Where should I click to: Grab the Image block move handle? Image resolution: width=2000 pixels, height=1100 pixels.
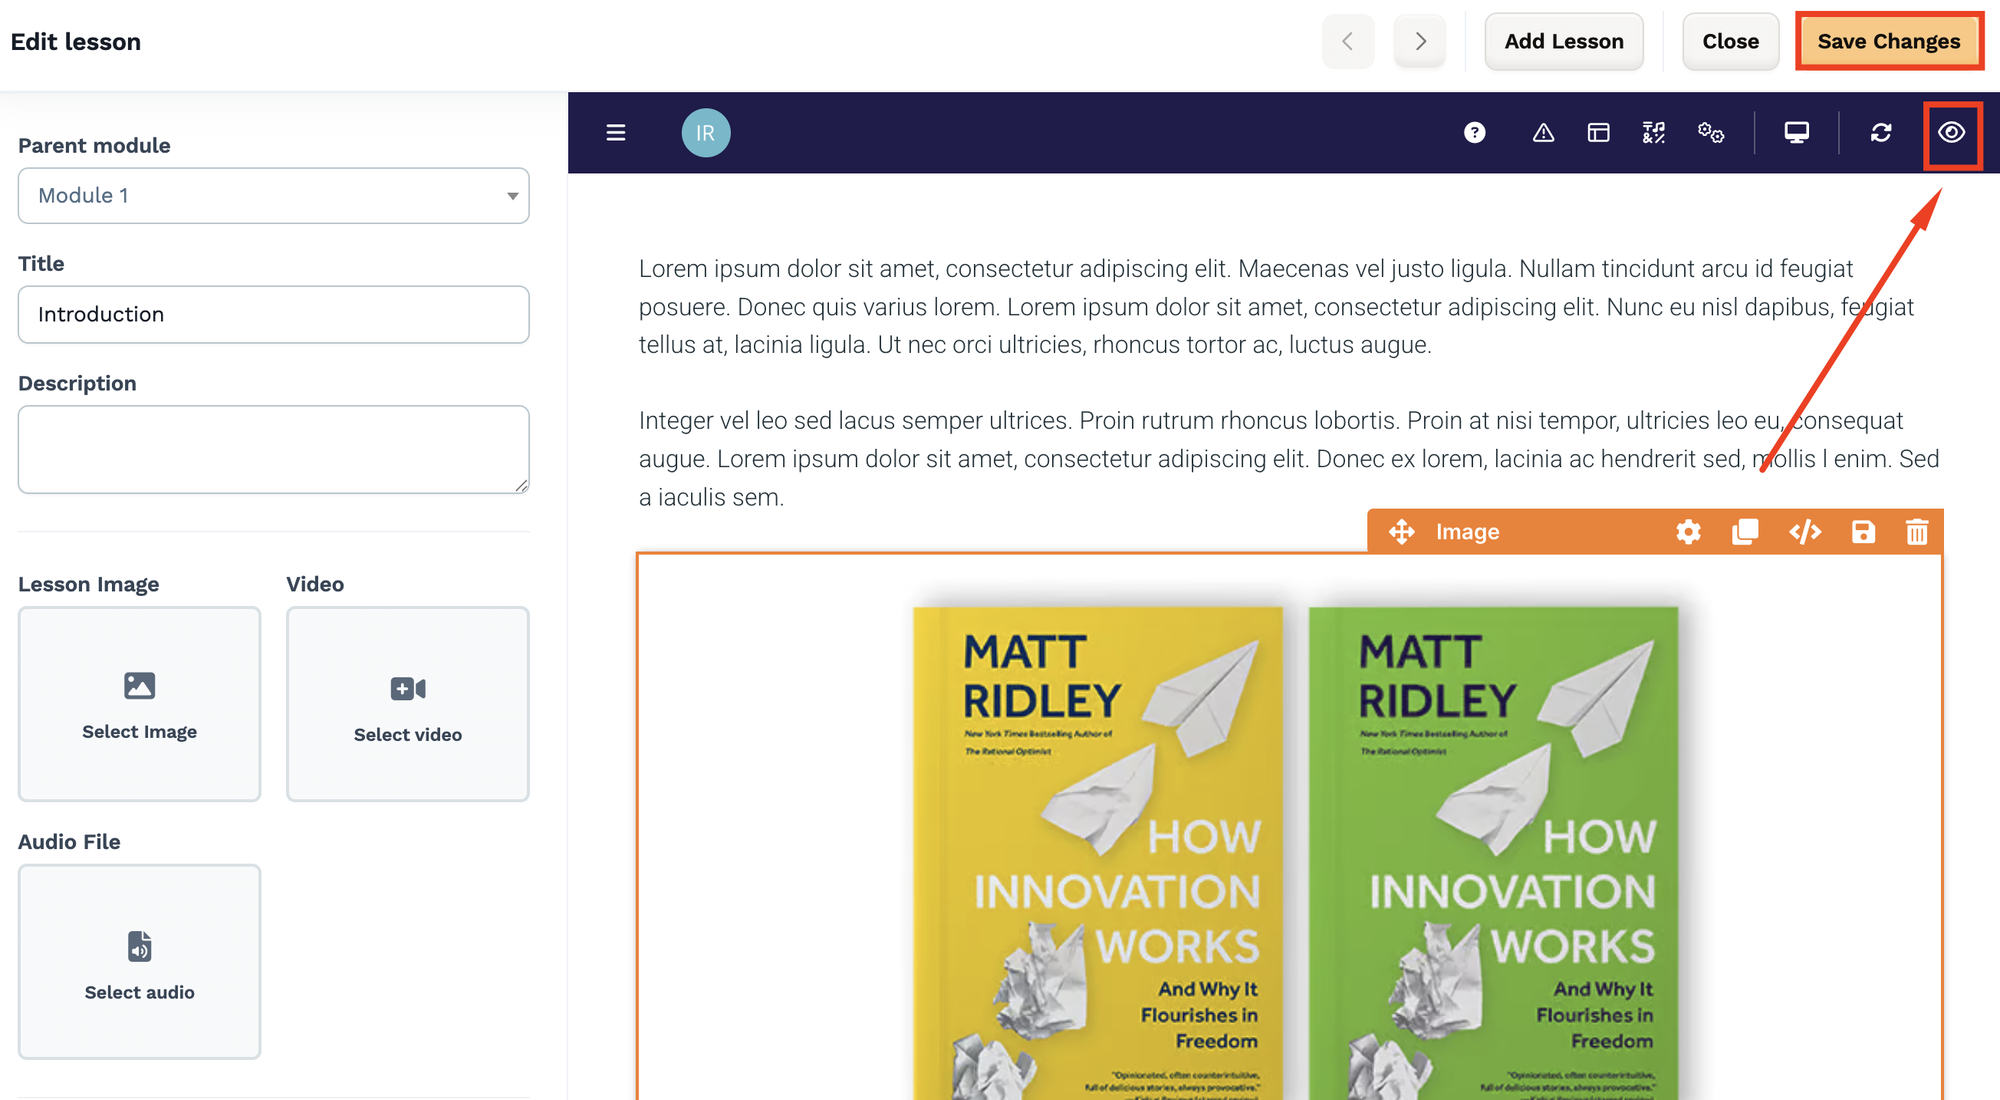click(x=1402, y=532)
